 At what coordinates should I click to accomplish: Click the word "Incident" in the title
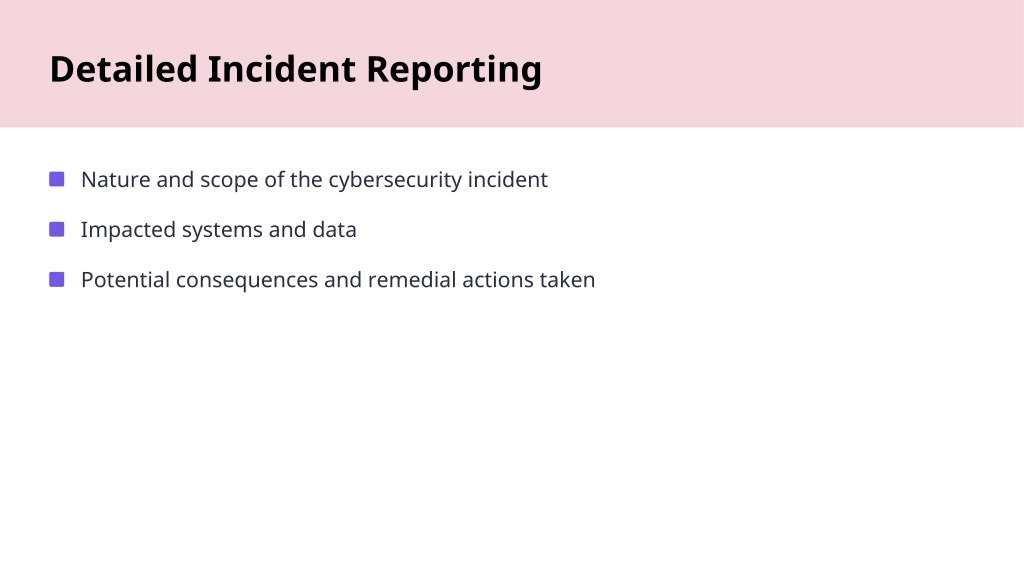click(x=281, y=69)
